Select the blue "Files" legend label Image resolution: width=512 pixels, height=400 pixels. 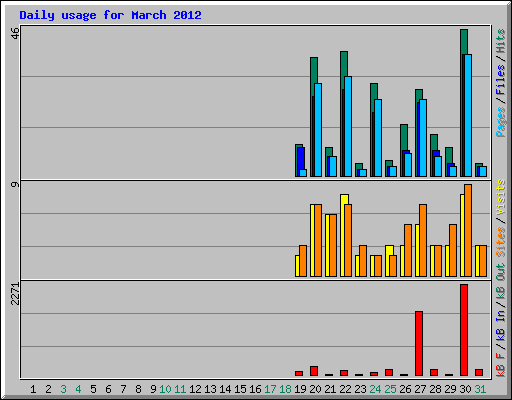[501, 80]
